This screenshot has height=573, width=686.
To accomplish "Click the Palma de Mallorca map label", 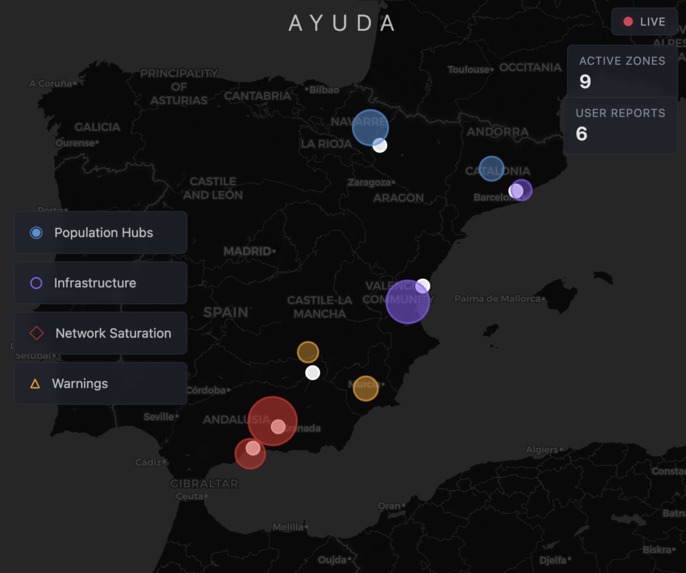I will [500, 299].
